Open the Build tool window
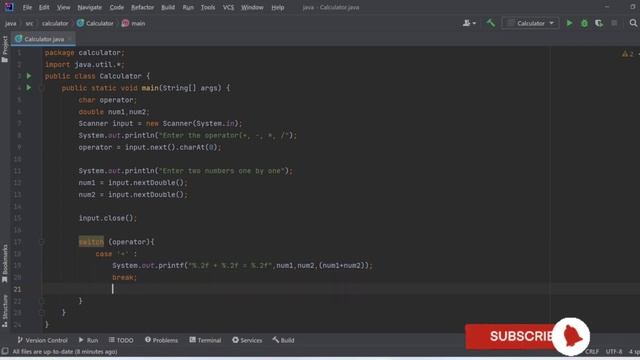 click(283, 340)
